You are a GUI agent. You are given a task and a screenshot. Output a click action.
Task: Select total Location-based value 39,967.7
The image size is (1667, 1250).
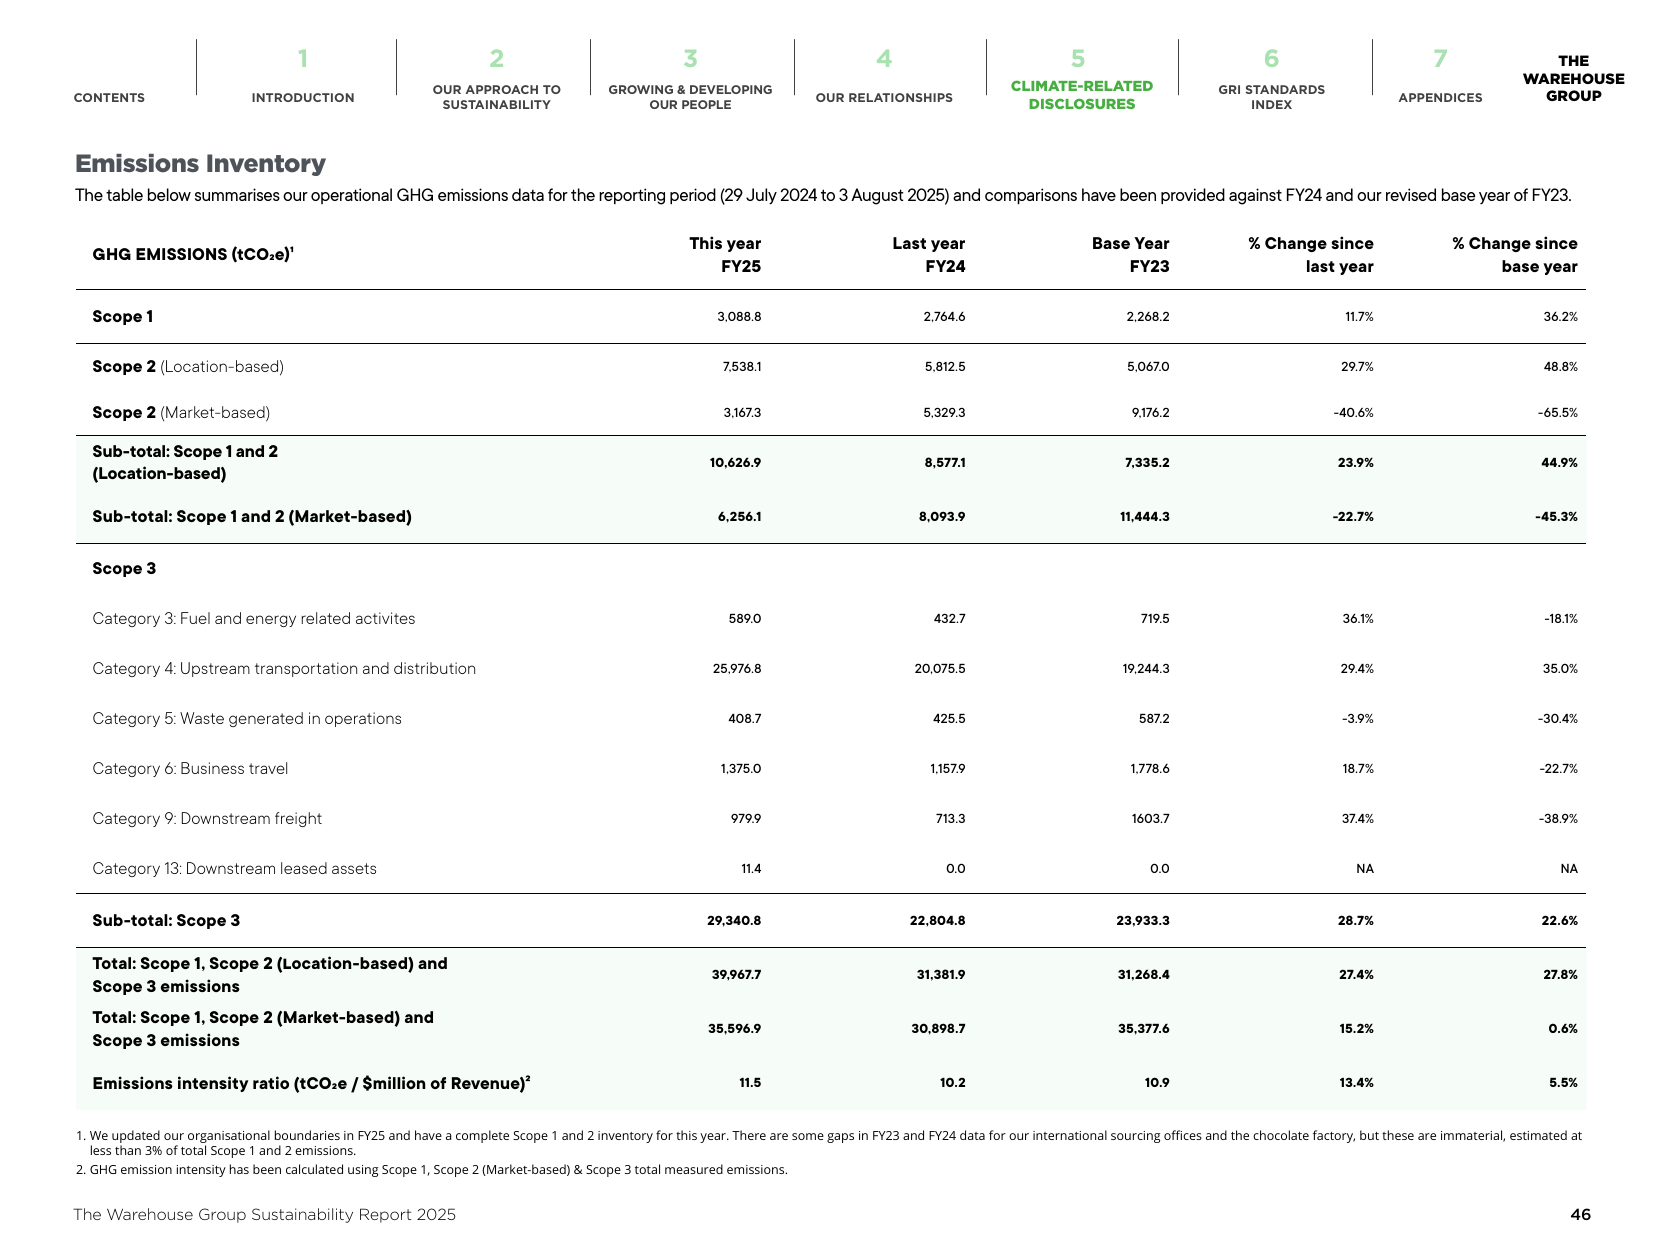pos(736,975)
